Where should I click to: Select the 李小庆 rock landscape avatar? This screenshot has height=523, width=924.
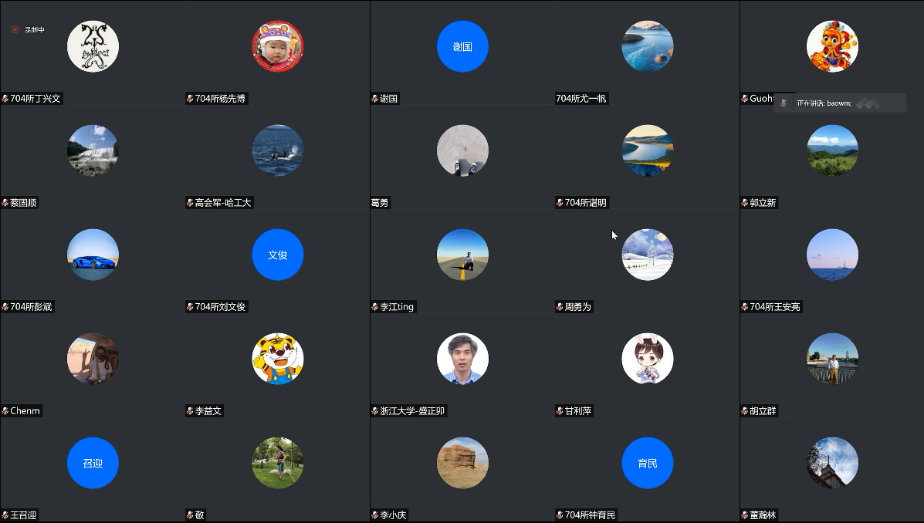(x=462, y=463)
